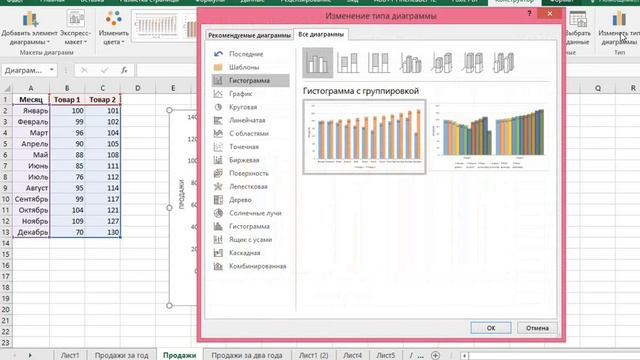The width and height of the screenshot is (640, 360).
Task: Select cell with value 130
Action: (102, 232)
